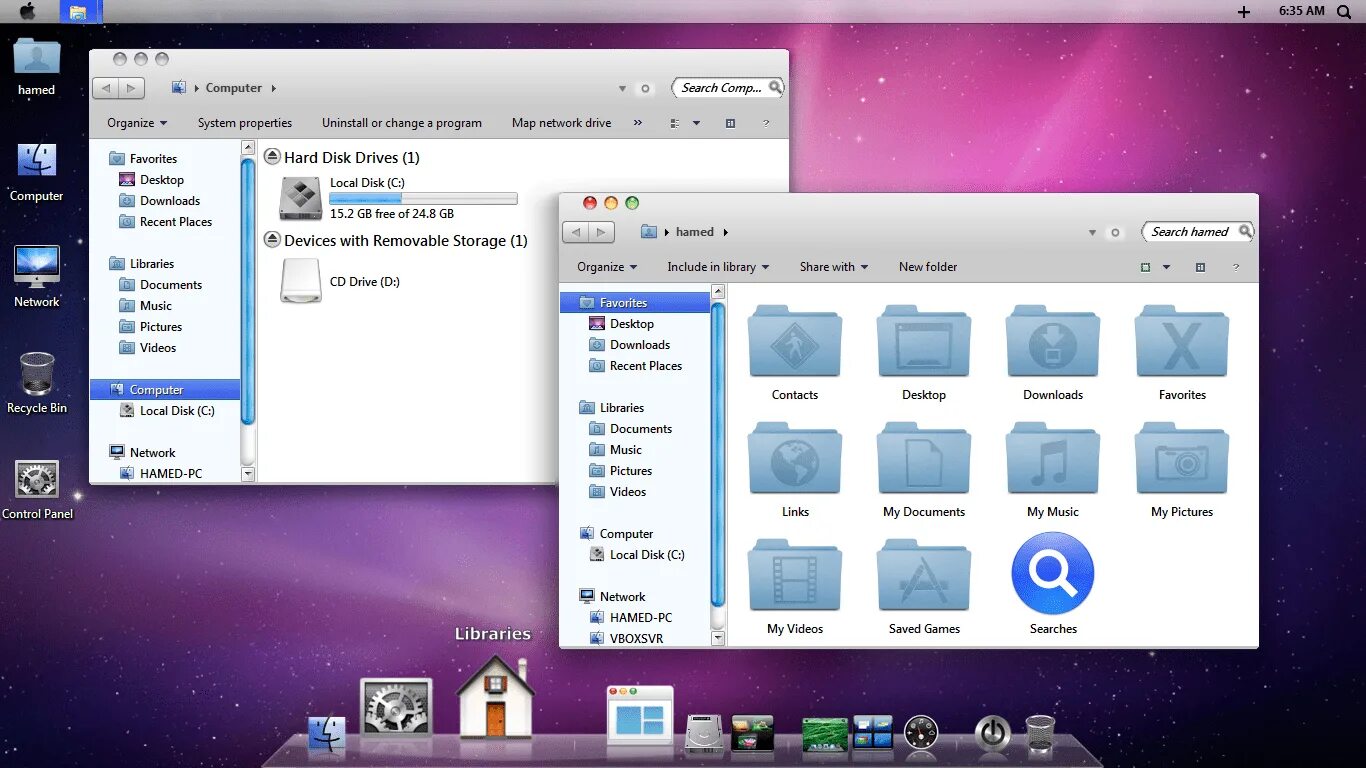Open the Searches magnifier icon
Screen dimensions: 1366x768
pos(1053,573)
